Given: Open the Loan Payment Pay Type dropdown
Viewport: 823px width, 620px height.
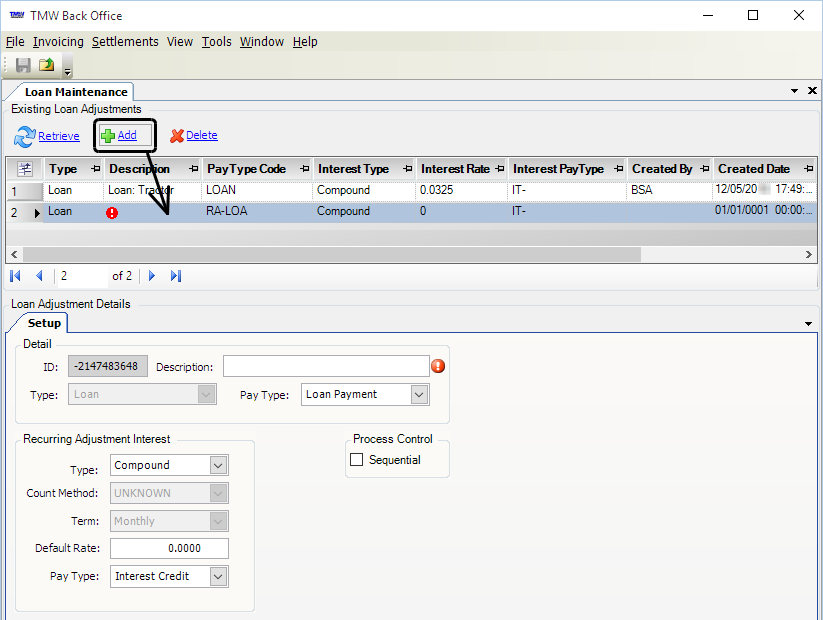Looking at the screenshot, I should click(x=419, y=395).
